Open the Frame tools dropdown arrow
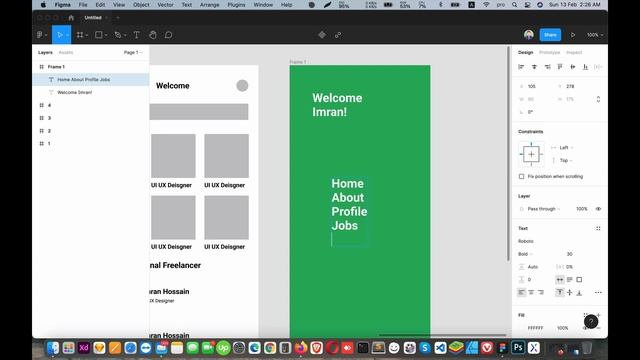The height and width of the screenshot is (360, 640). [x=87, y=36]
